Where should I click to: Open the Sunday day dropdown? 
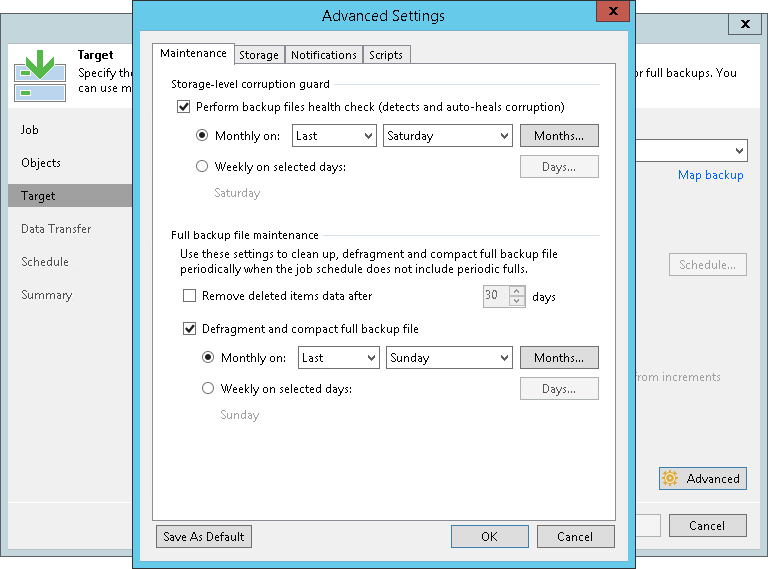pyautogui.click(x=449, y=357)
